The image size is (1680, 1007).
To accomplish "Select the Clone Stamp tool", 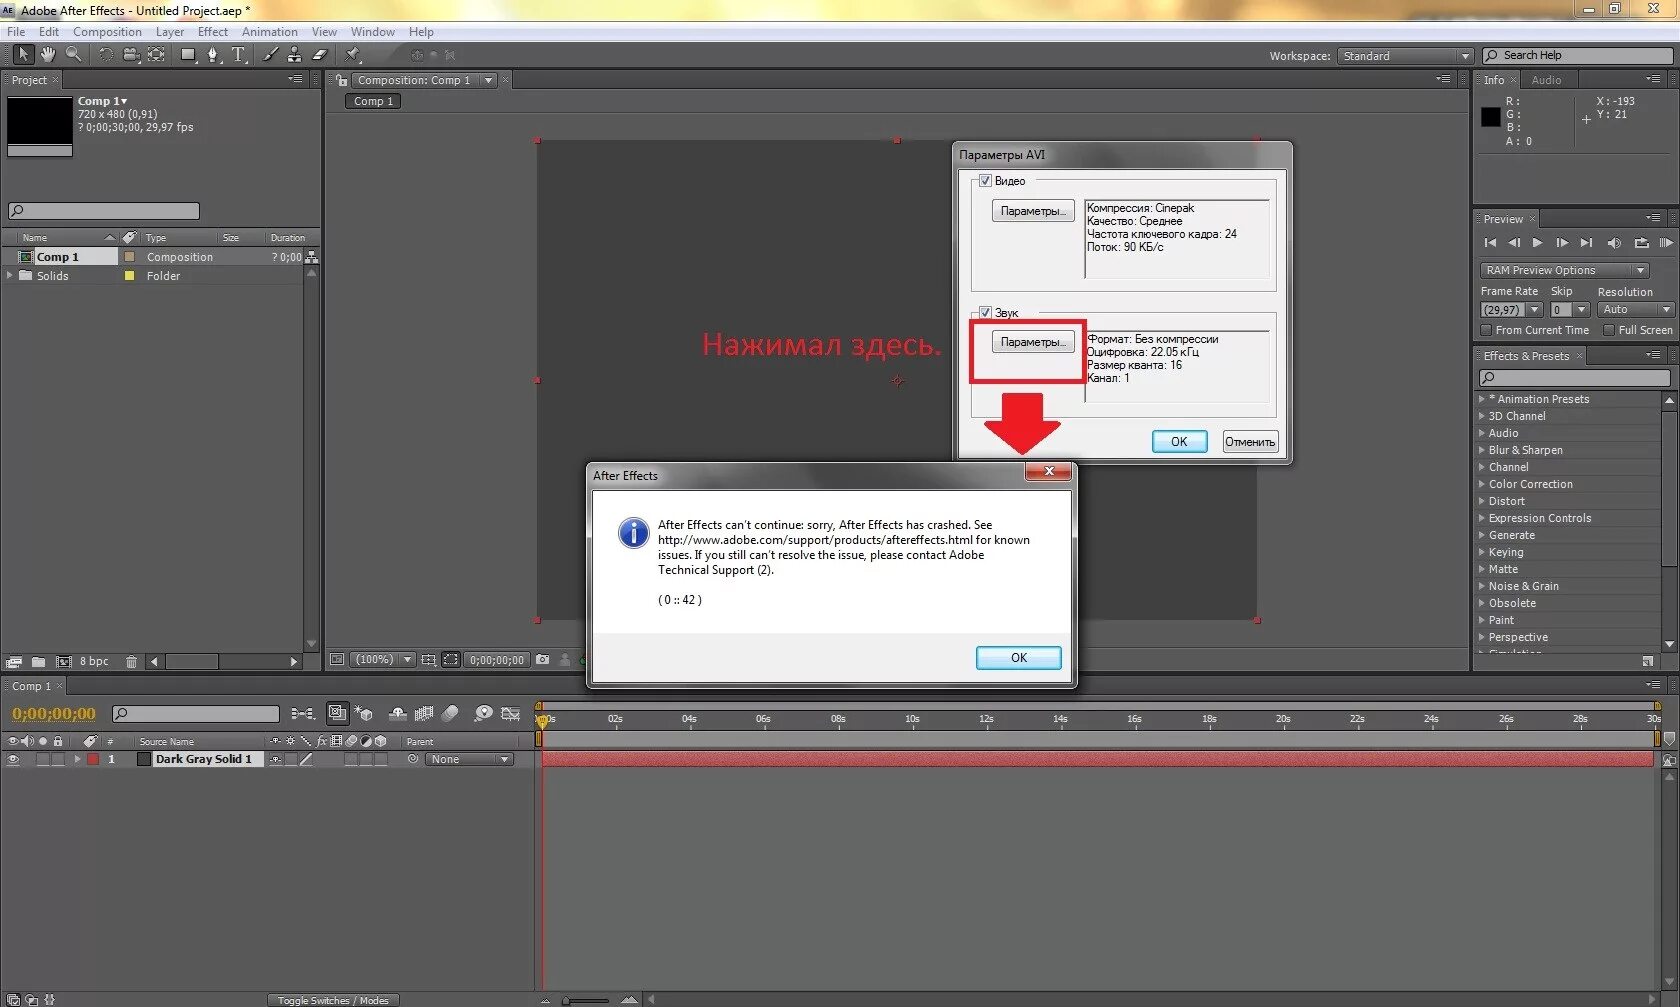I will (294, 55).
